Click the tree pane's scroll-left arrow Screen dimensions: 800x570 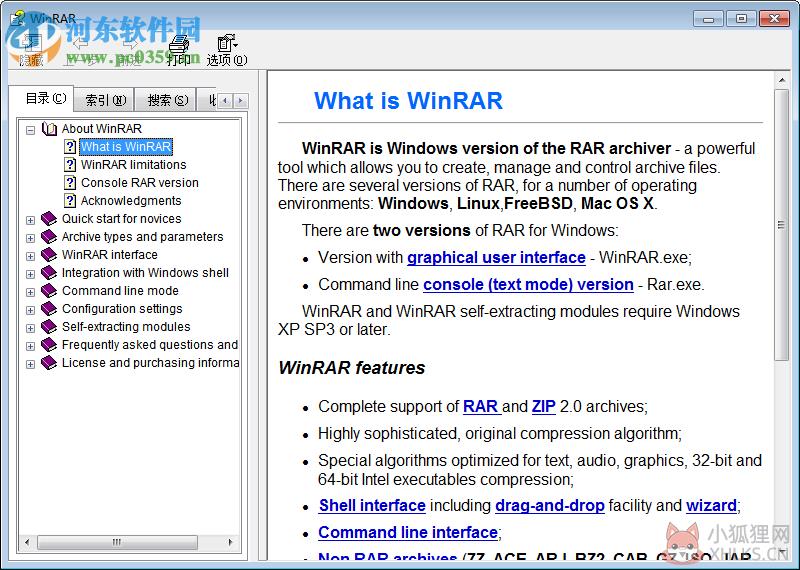tap(27, 541)
